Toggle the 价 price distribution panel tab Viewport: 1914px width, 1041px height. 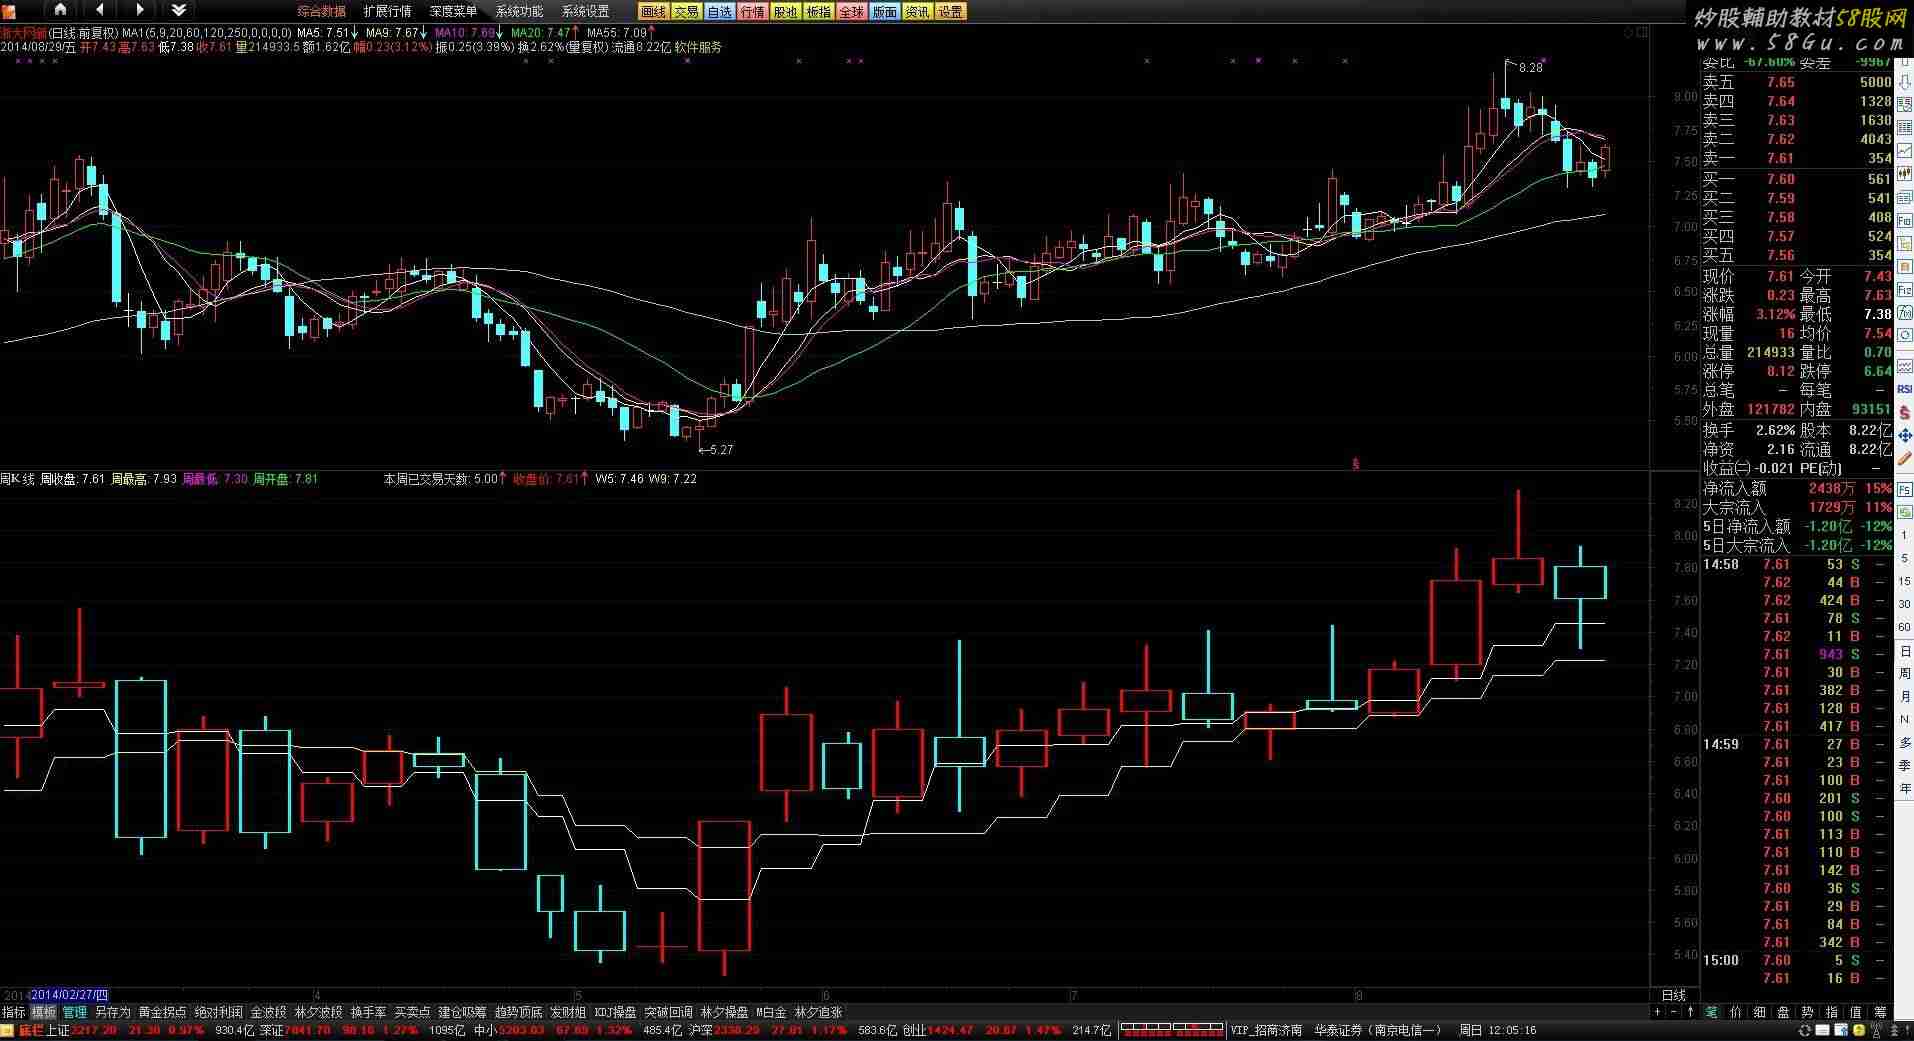(x=1735, y=1012)
